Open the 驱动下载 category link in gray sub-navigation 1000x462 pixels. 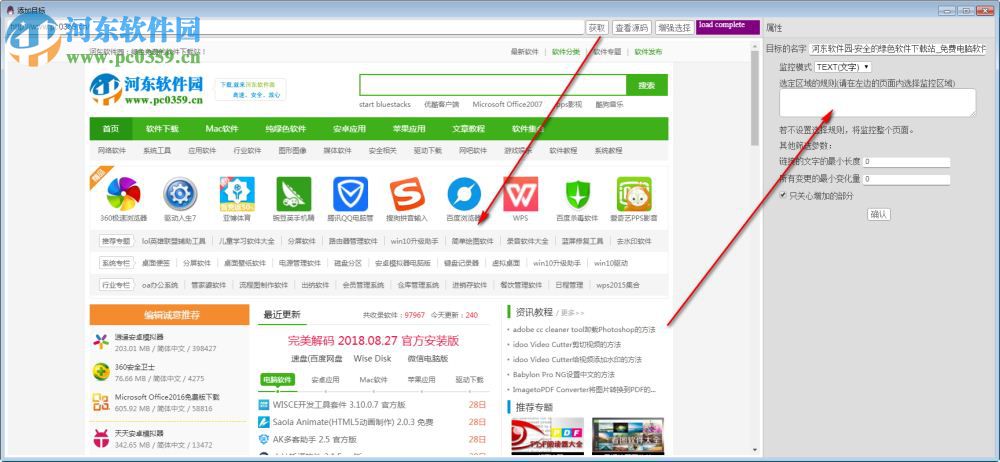tap(427, 151)
